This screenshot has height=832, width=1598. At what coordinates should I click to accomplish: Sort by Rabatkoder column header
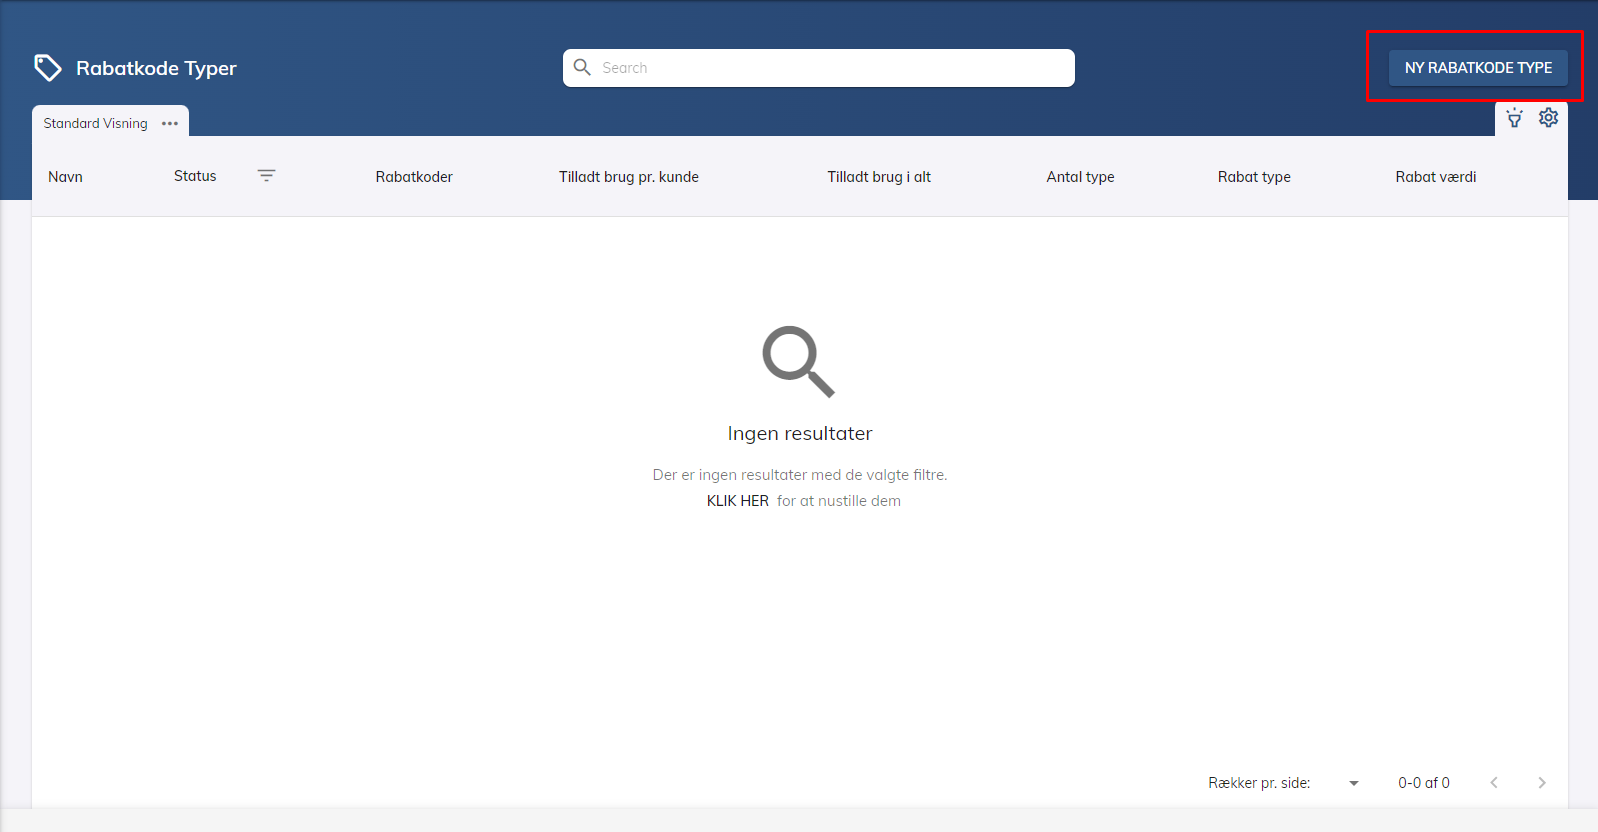click(414, 177)
